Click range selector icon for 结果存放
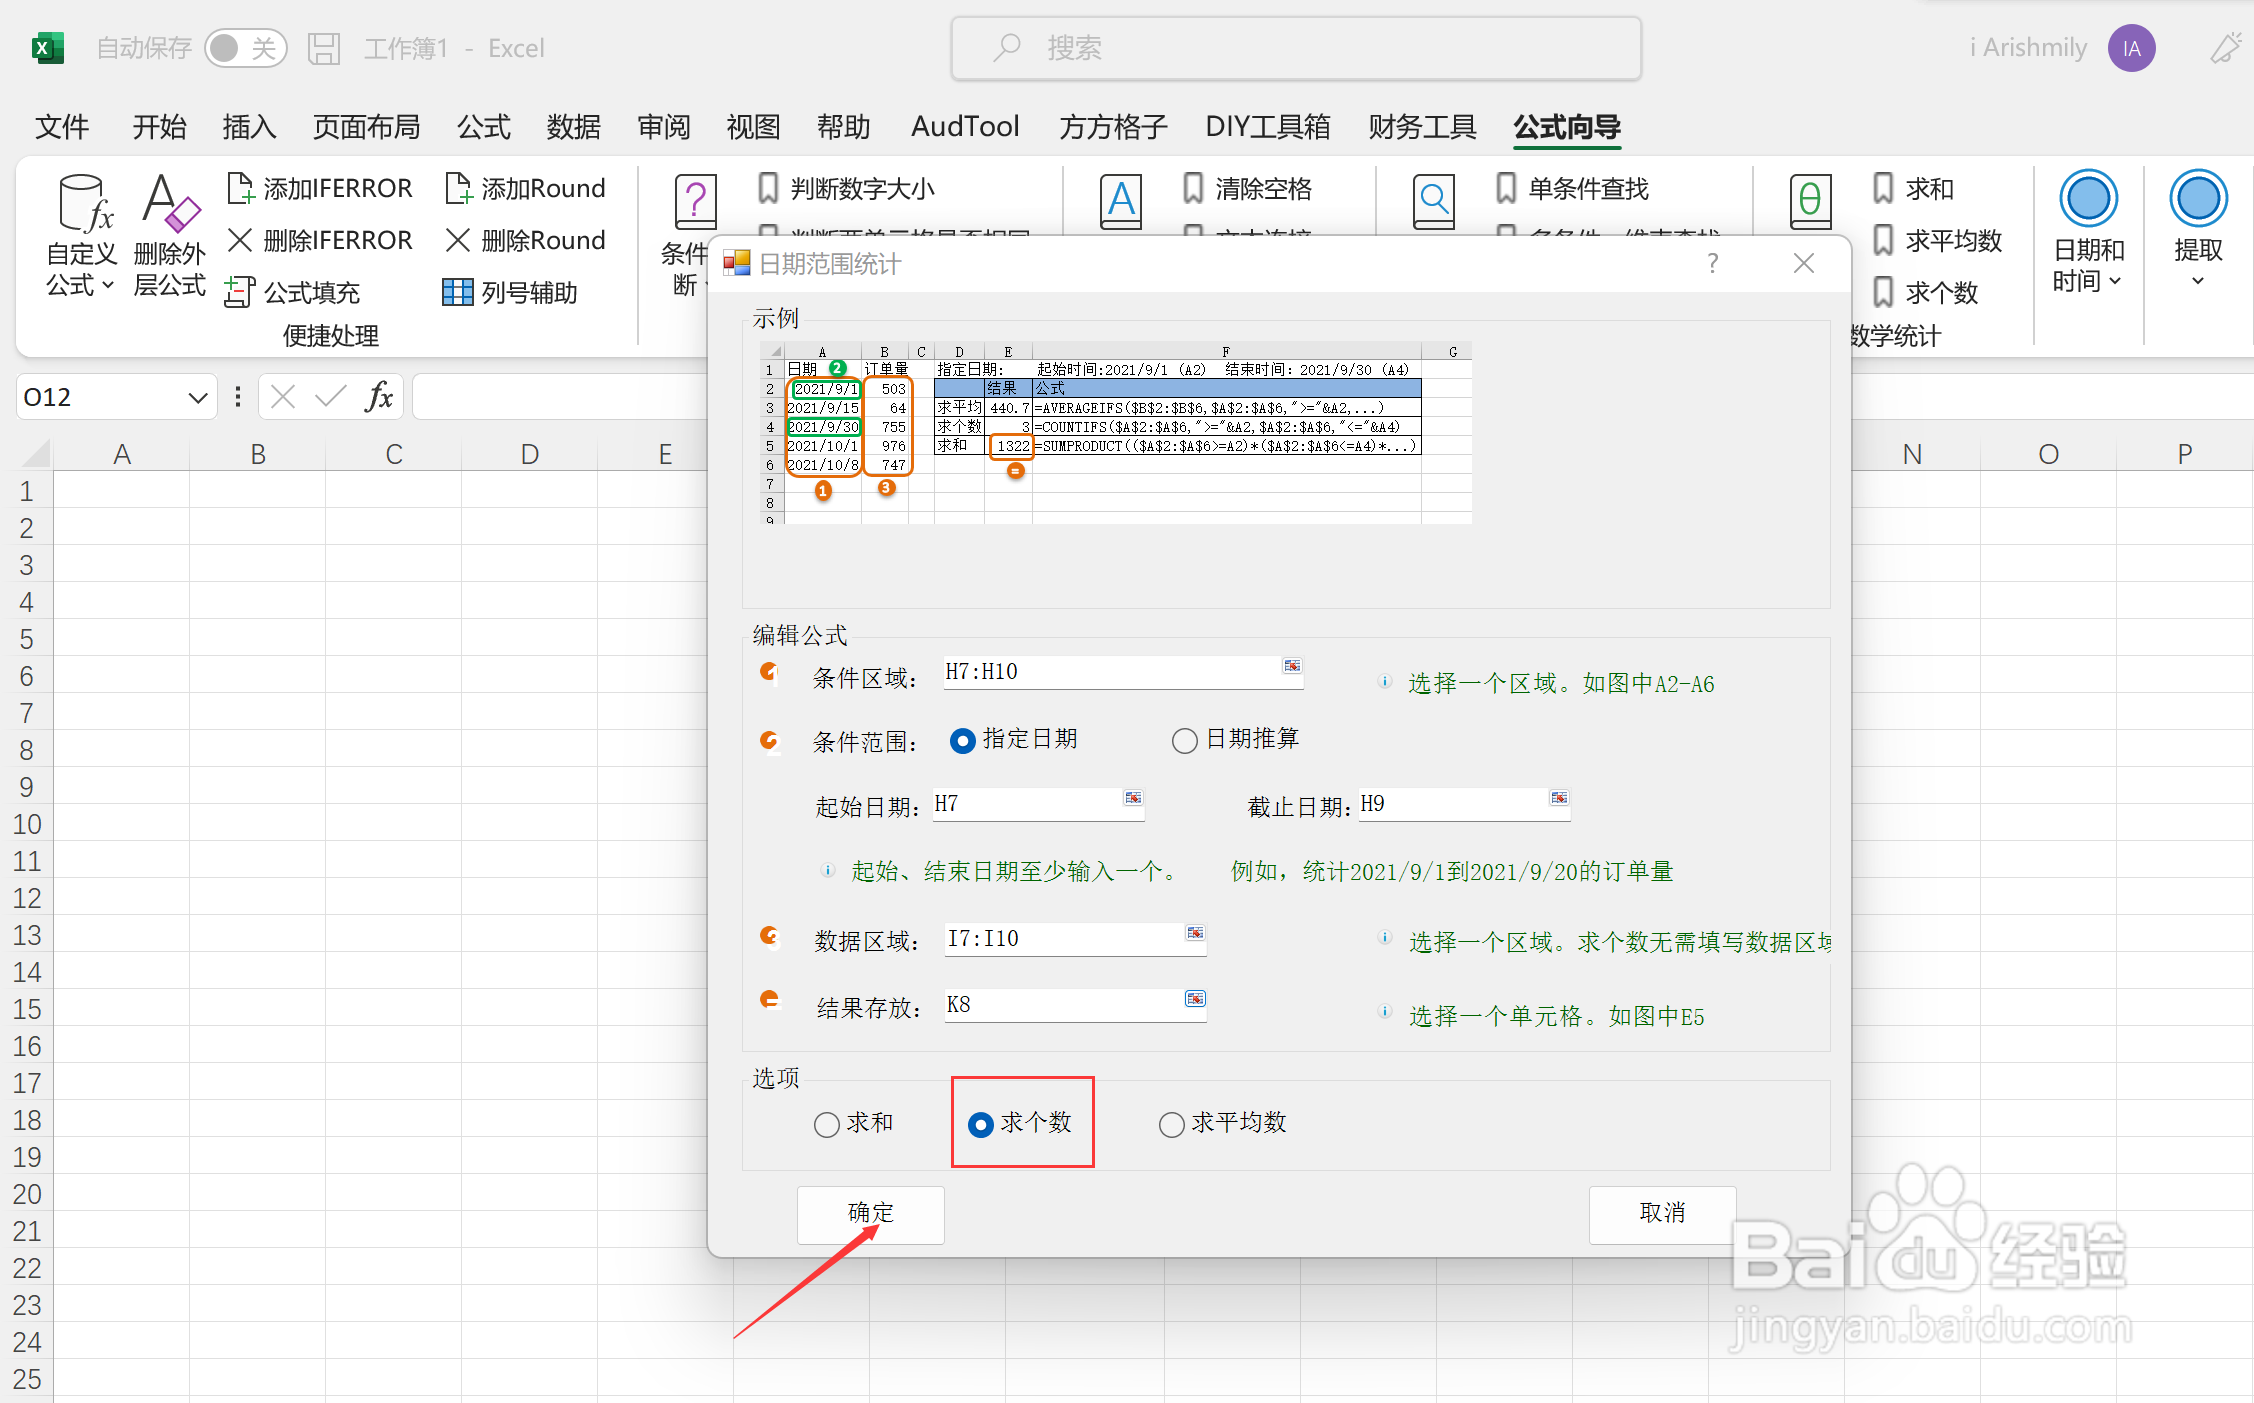The image size is (2254, 1403). pyautogui.click(x=1195, y=999)
